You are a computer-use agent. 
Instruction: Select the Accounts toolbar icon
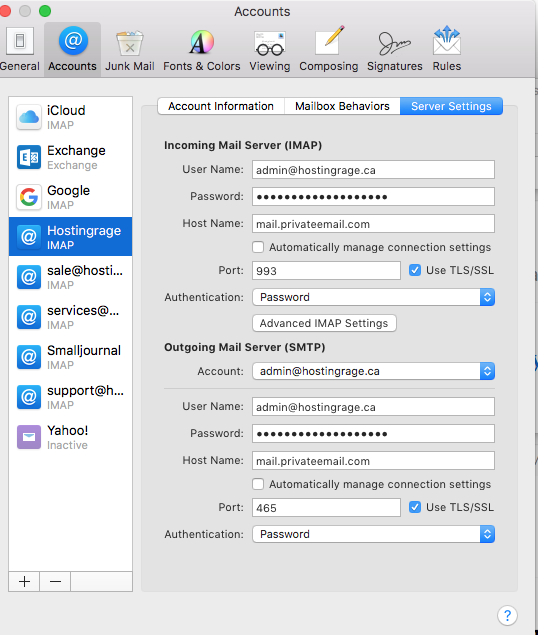click(73, 49)
